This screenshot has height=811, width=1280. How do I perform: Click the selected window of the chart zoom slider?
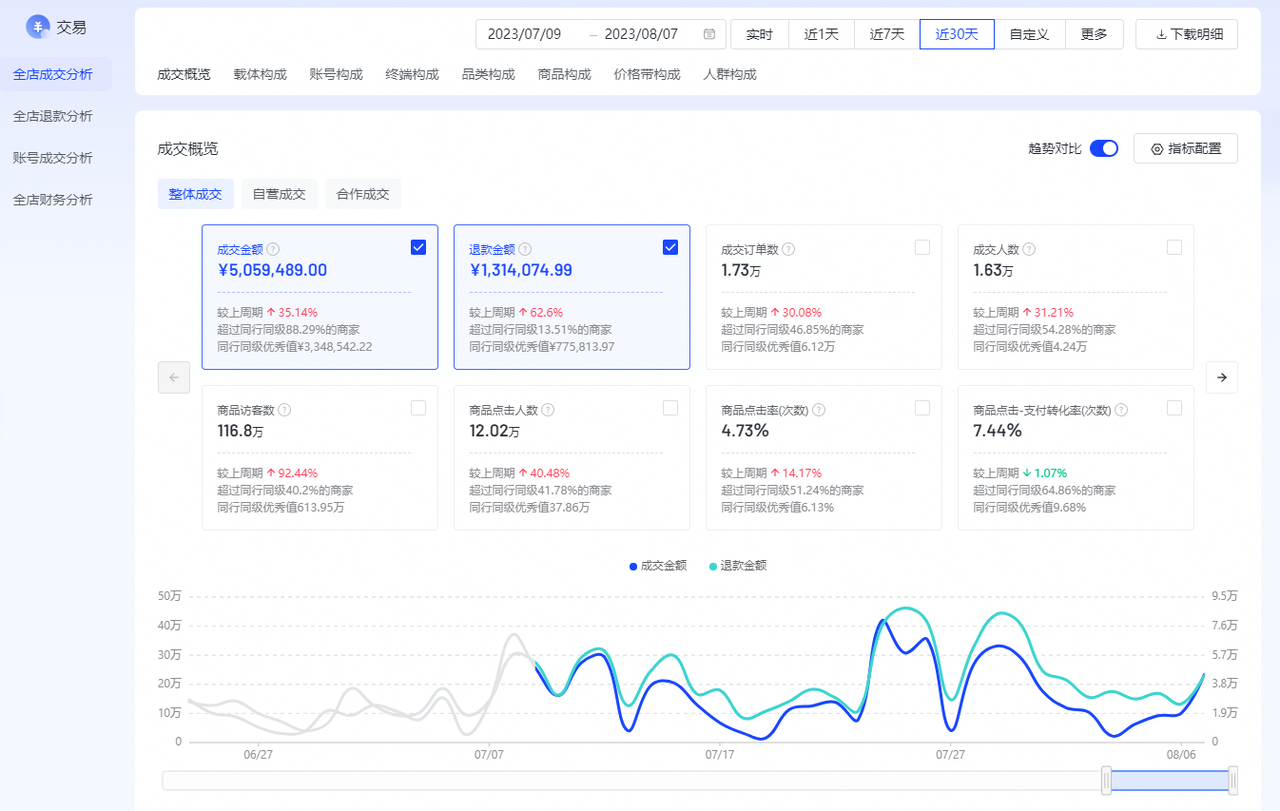pyautogui.click(x=1170, y=780)
